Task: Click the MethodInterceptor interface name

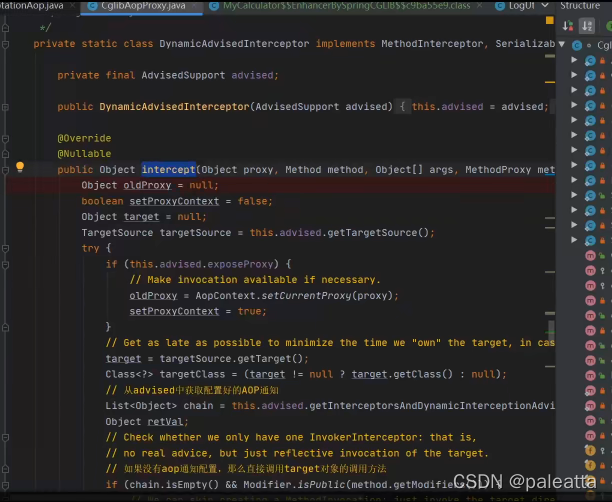Action: coord(432,44)
